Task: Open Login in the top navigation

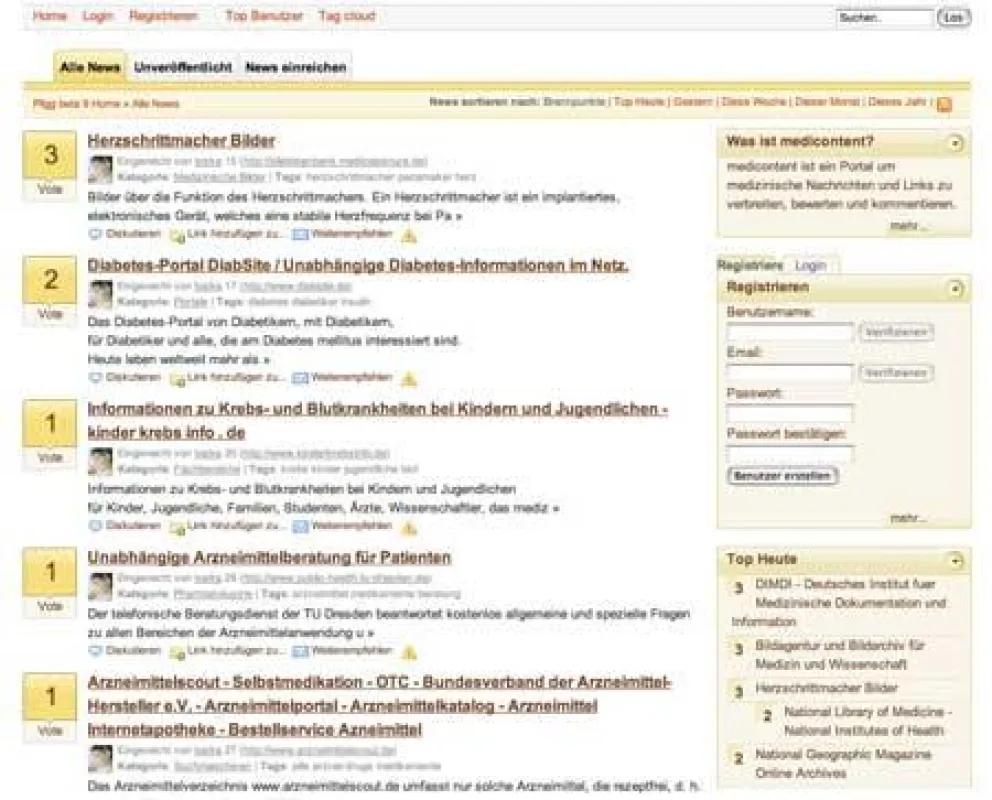Action: pos(97,16)
